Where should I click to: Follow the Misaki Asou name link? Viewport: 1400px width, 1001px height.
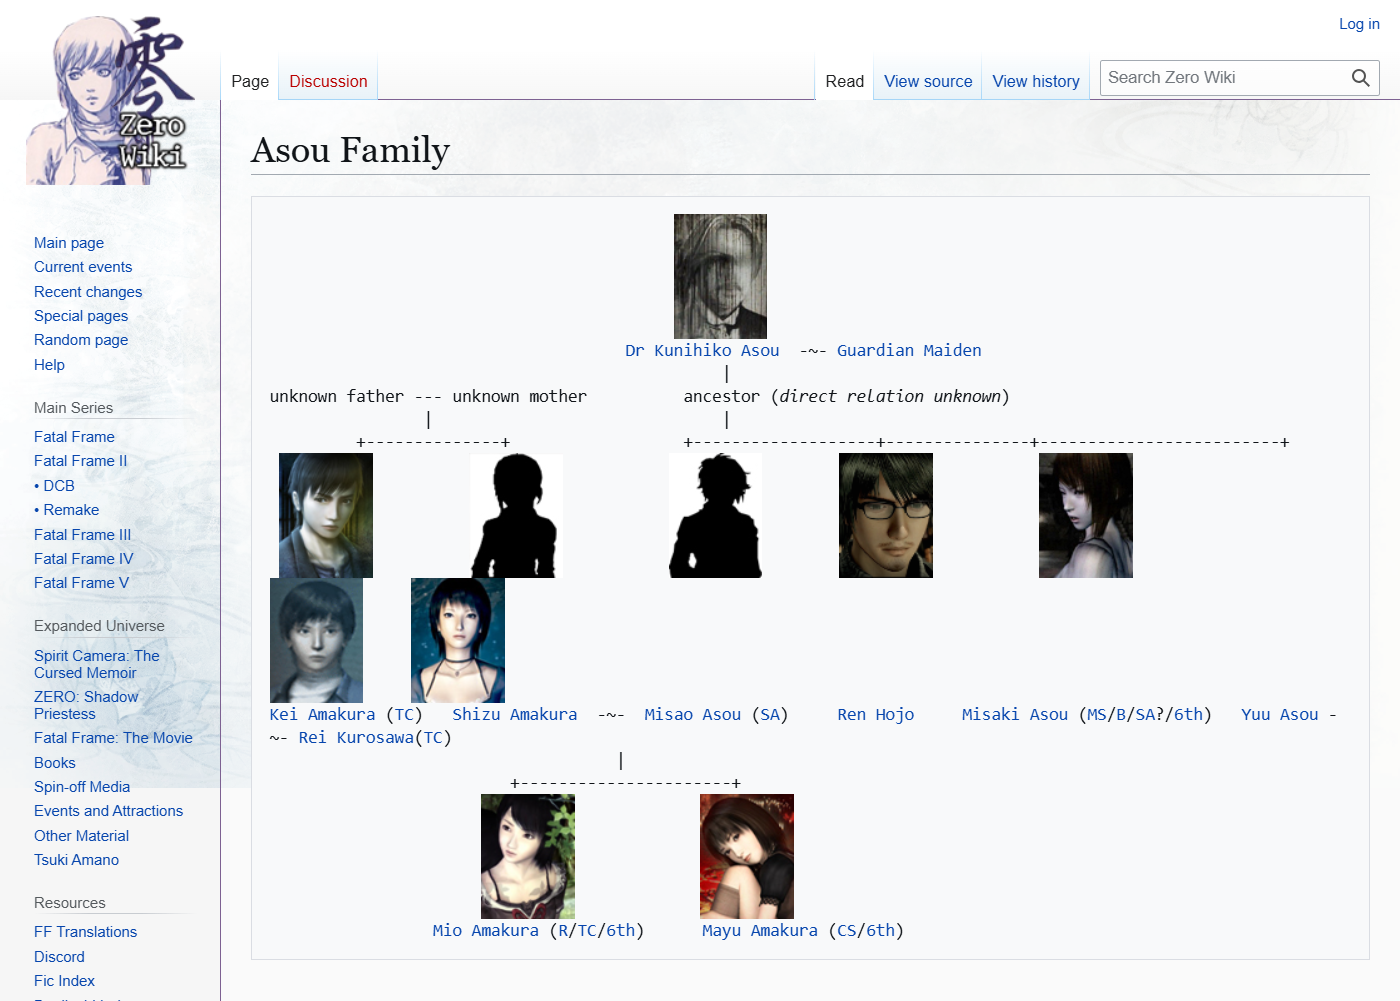(x=1015, y=714)
